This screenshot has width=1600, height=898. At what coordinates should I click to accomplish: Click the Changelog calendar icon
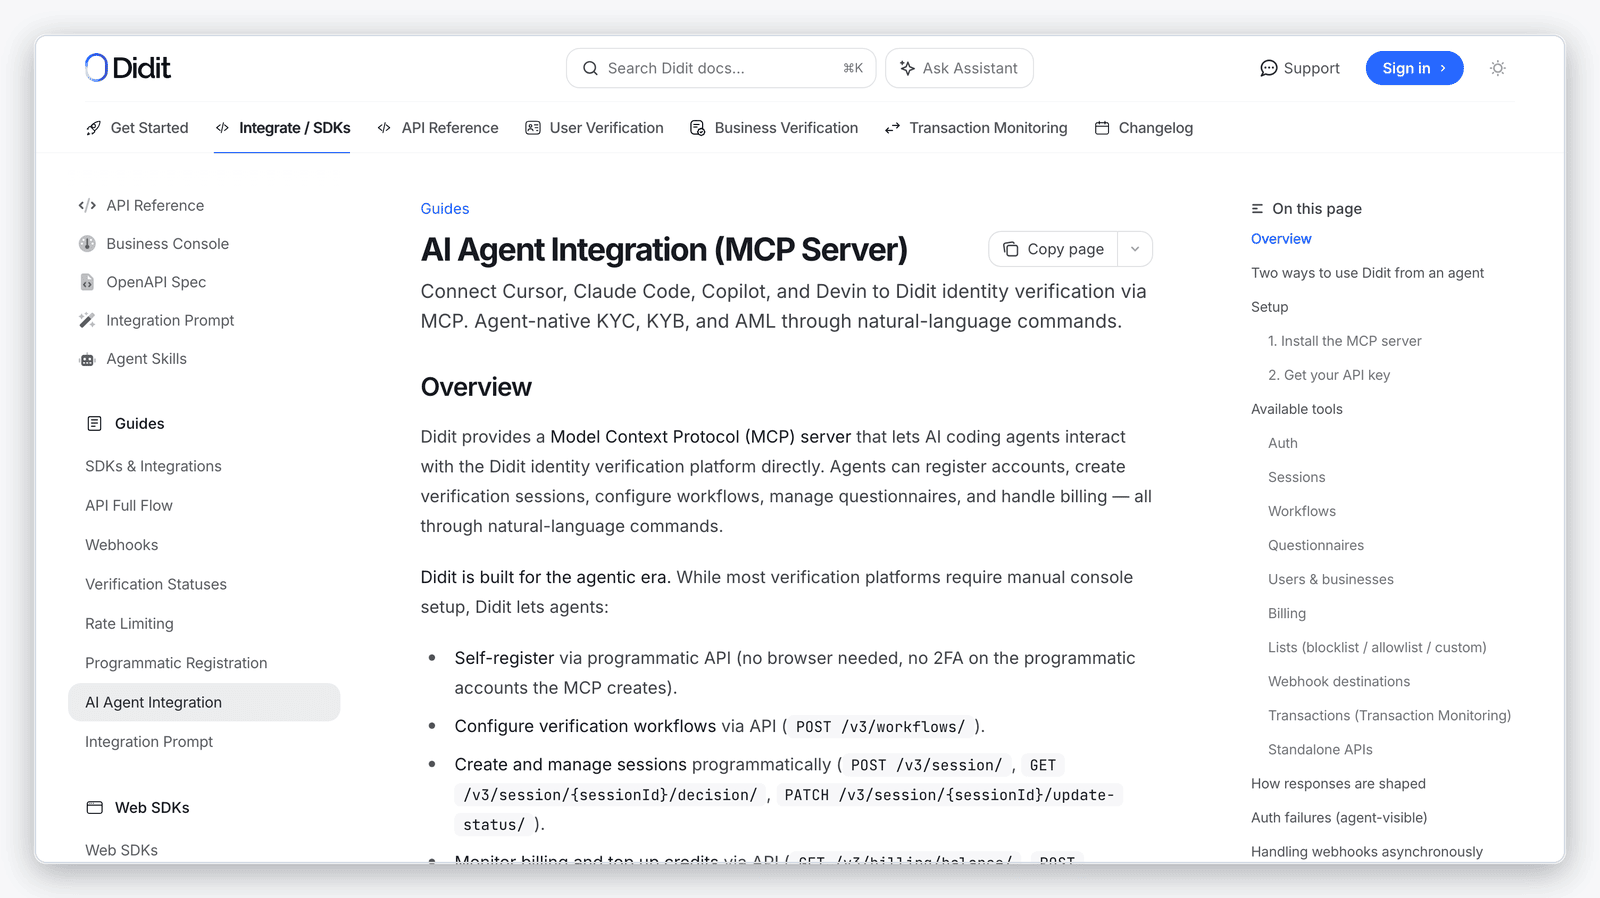point(1102,128)
